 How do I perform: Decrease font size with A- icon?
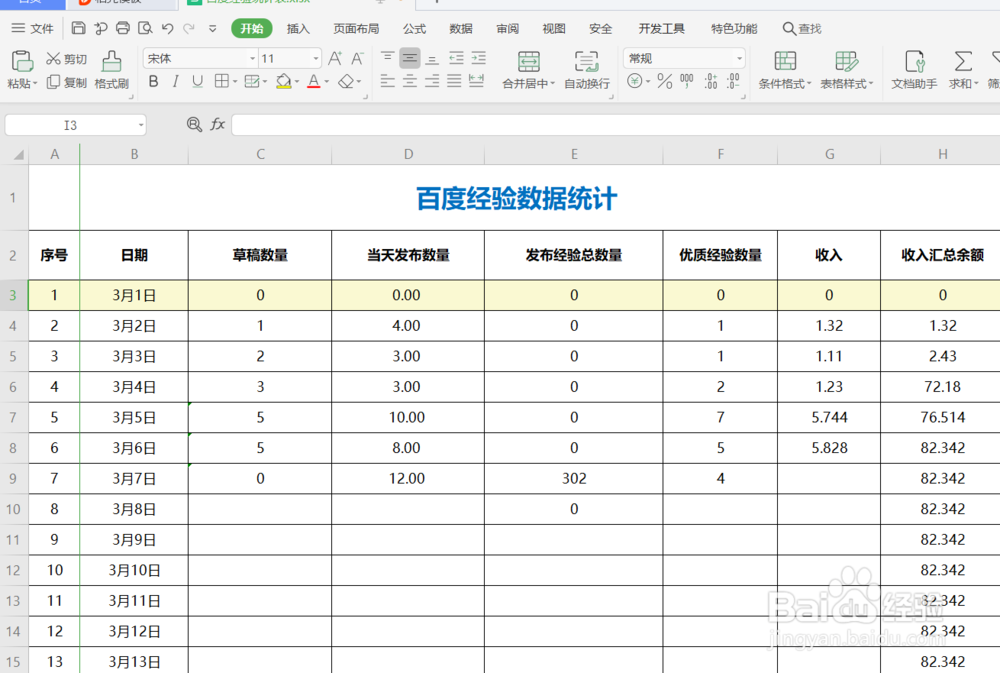tap(357, 59)
